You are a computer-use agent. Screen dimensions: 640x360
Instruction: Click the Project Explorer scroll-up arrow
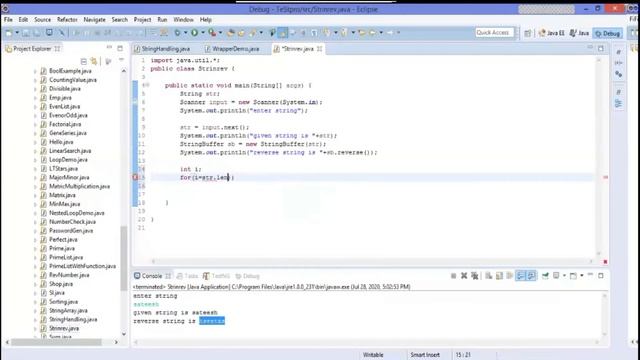pos(124,71)
